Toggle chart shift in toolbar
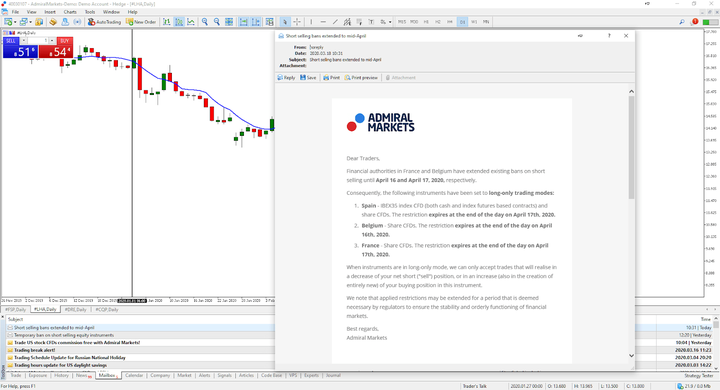720x390 pixels. point(255,22)
